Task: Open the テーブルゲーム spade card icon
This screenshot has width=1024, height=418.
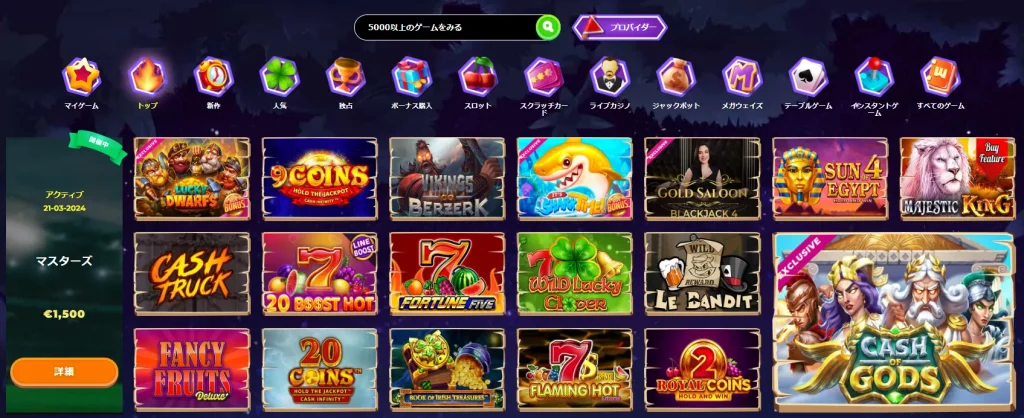Action: [808, 76]
